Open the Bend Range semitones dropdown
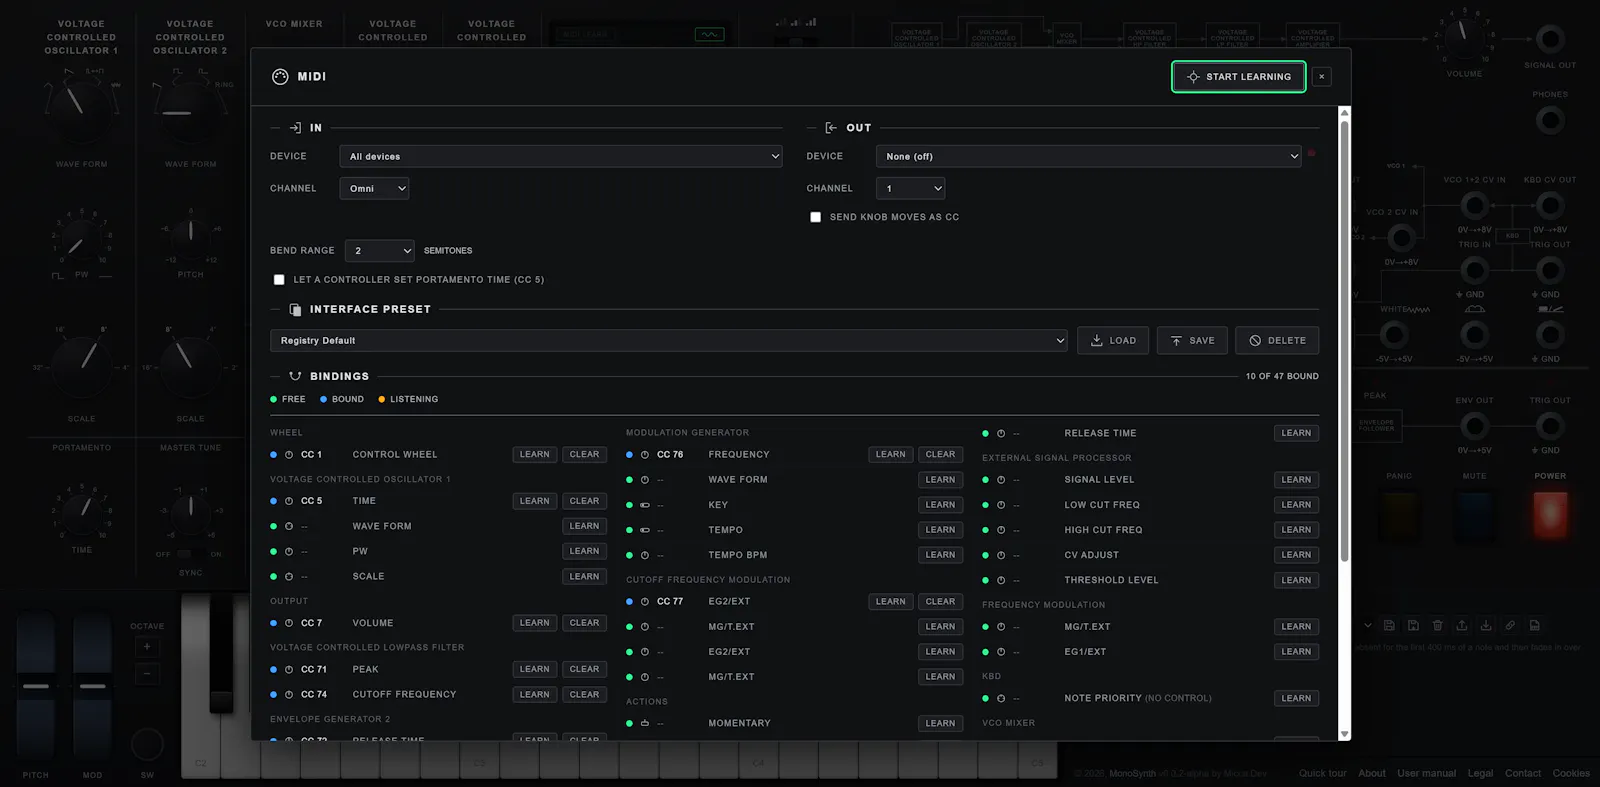The height and width of the screenshot is (787, 1600). tap(379, 251)
